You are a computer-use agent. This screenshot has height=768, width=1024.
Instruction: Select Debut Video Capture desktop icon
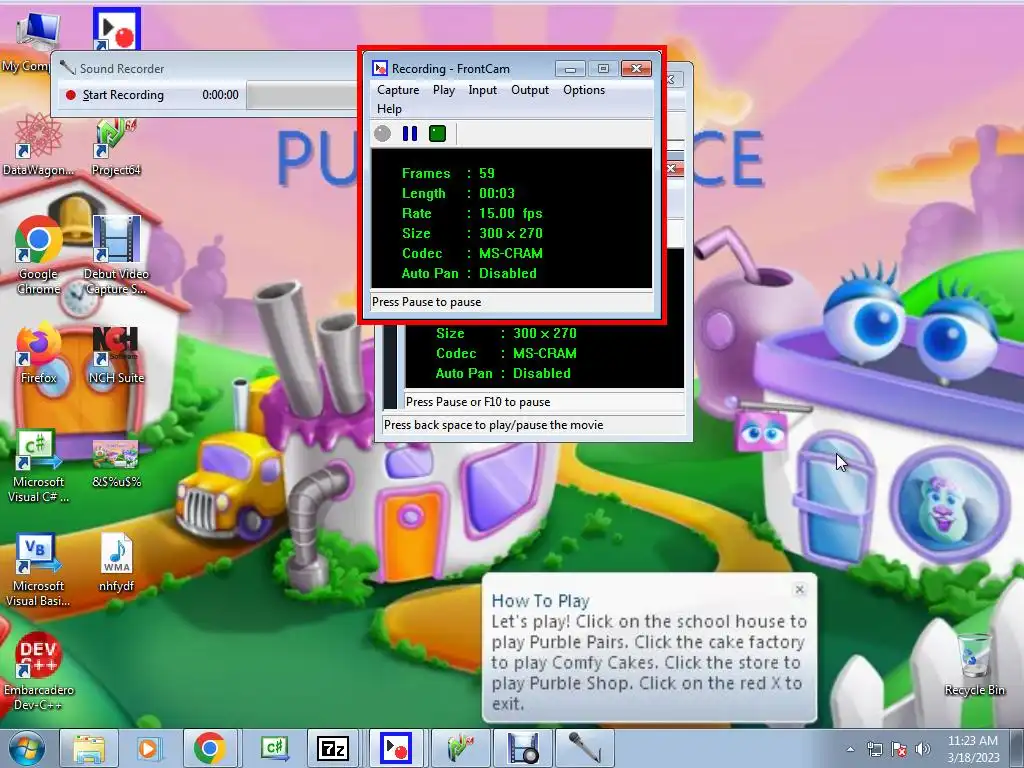point(116,256)
